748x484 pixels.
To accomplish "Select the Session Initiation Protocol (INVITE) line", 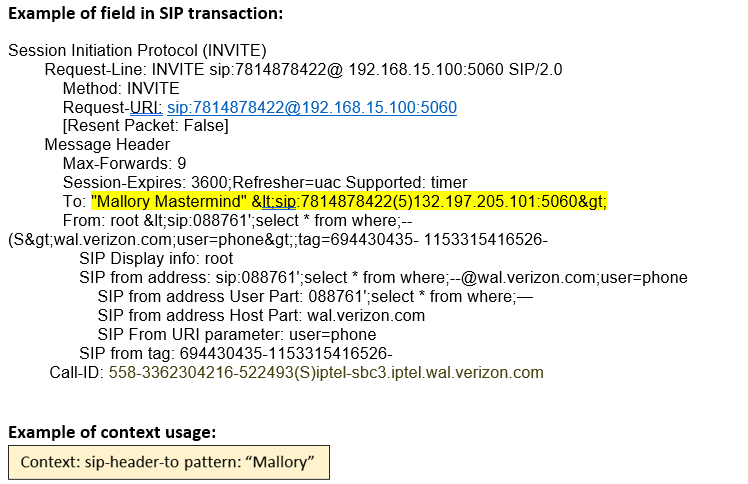I will 137,50.
